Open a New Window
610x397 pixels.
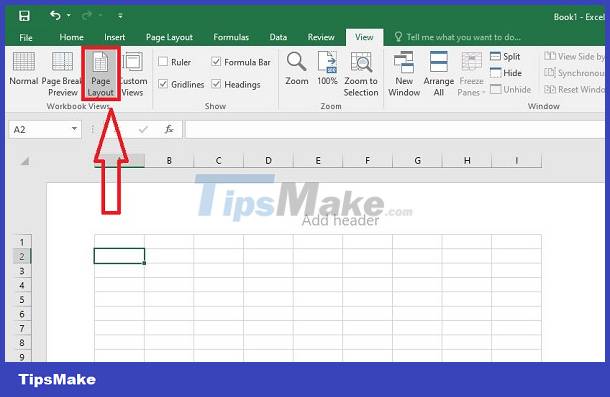pos(404,74)
